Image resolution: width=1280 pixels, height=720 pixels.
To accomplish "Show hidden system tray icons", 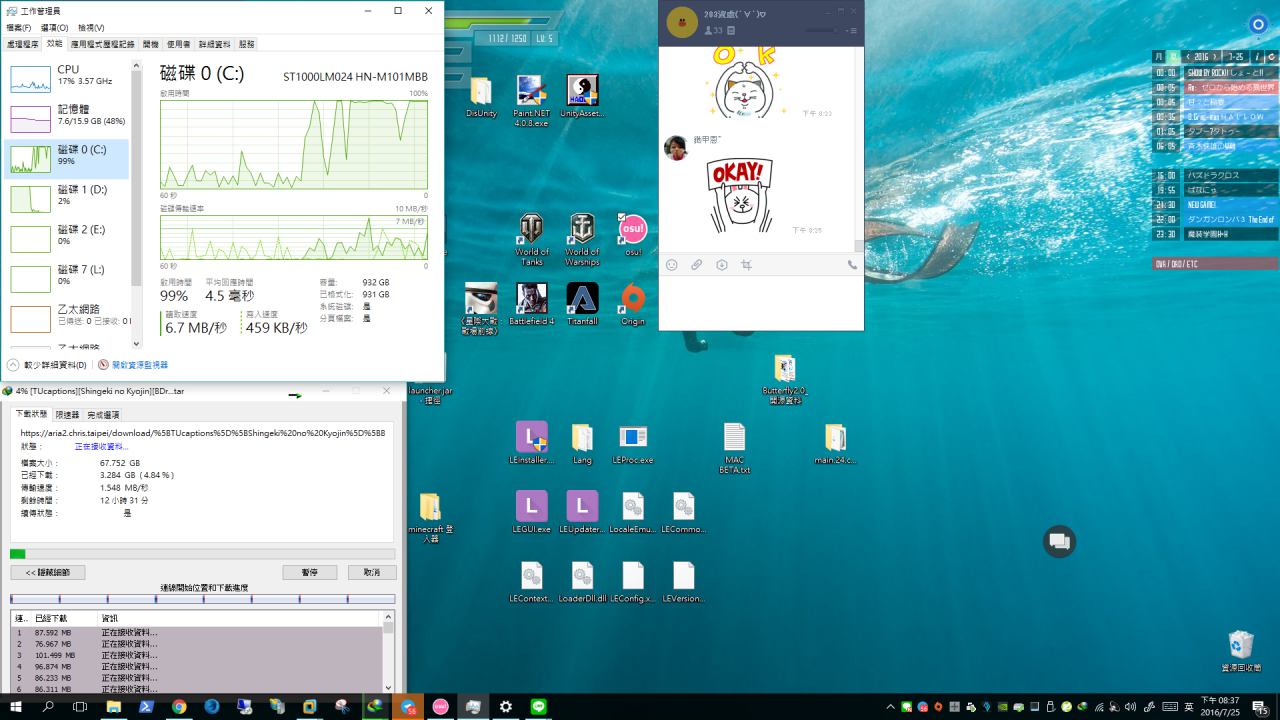I will [891, 707].
